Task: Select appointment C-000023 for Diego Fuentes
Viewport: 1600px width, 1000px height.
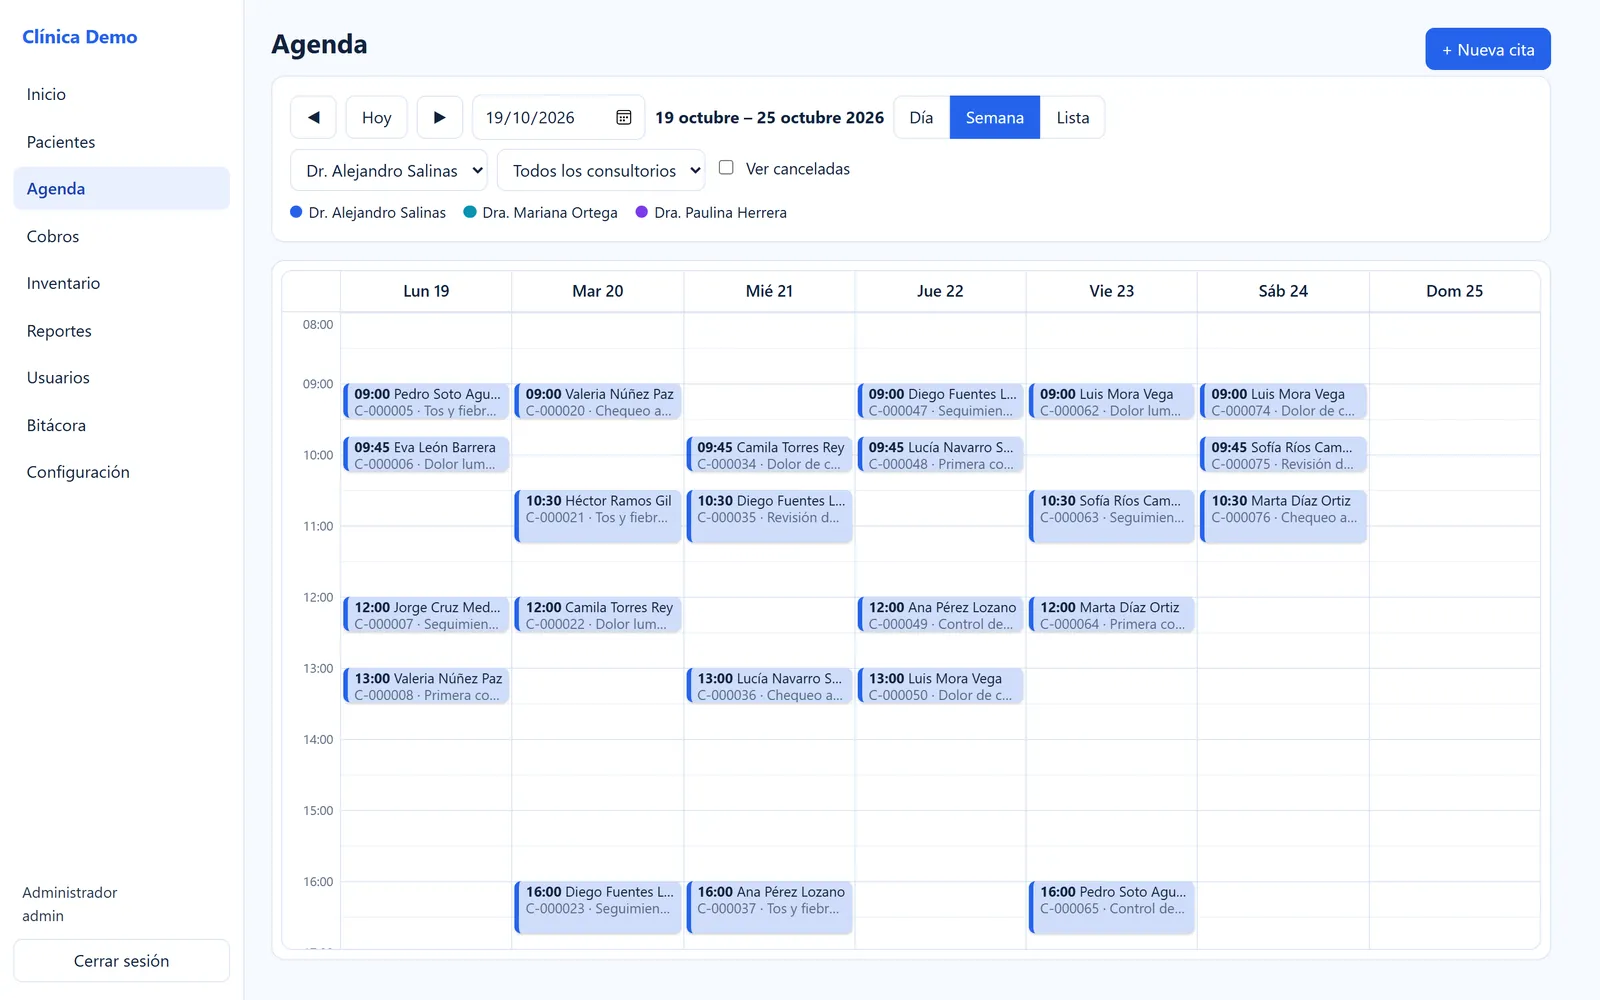Action: [598, 907]
